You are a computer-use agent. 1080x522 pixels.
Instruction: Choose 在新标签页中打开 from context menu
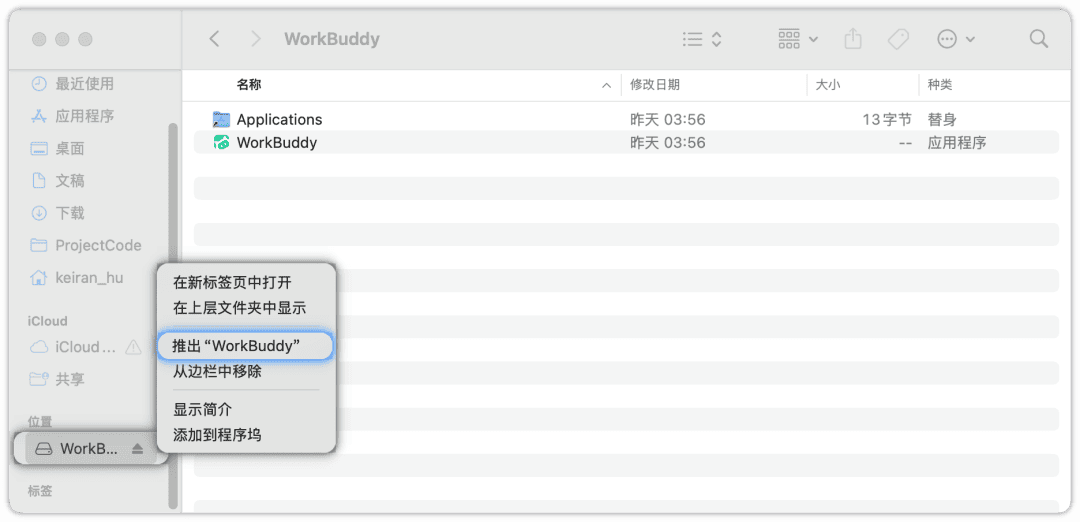click(x=232, y=282)
